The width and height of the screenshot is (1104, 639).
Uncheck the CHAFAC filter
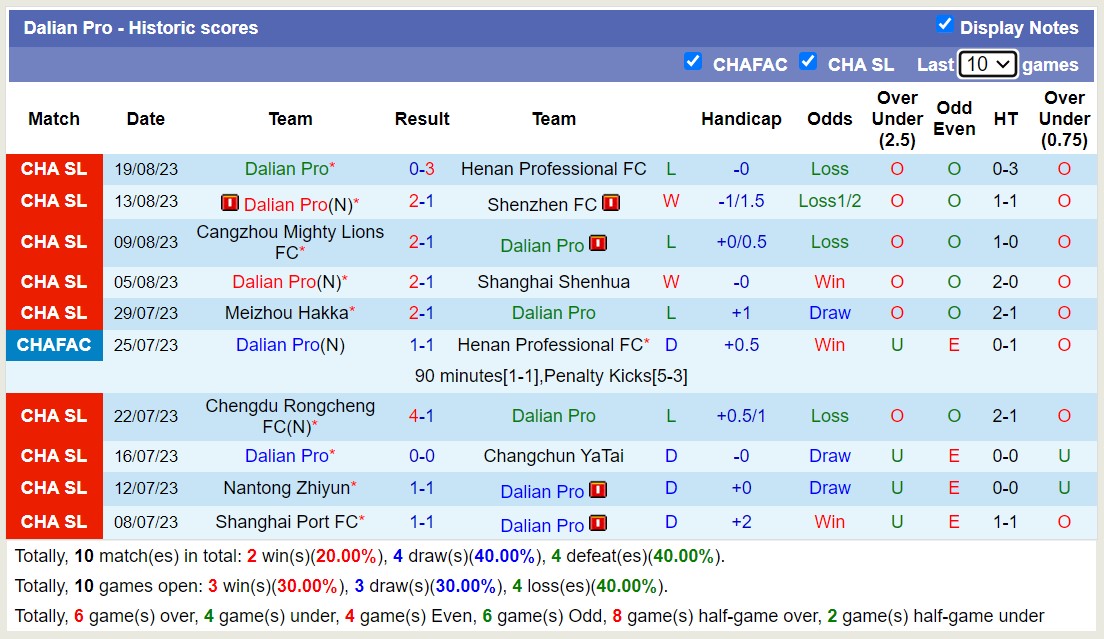(693, 62)
